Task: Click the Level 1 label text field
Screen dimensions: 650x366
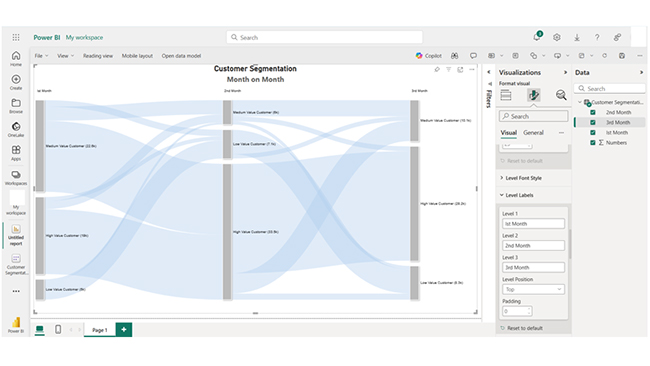Action: click(533, 224)
